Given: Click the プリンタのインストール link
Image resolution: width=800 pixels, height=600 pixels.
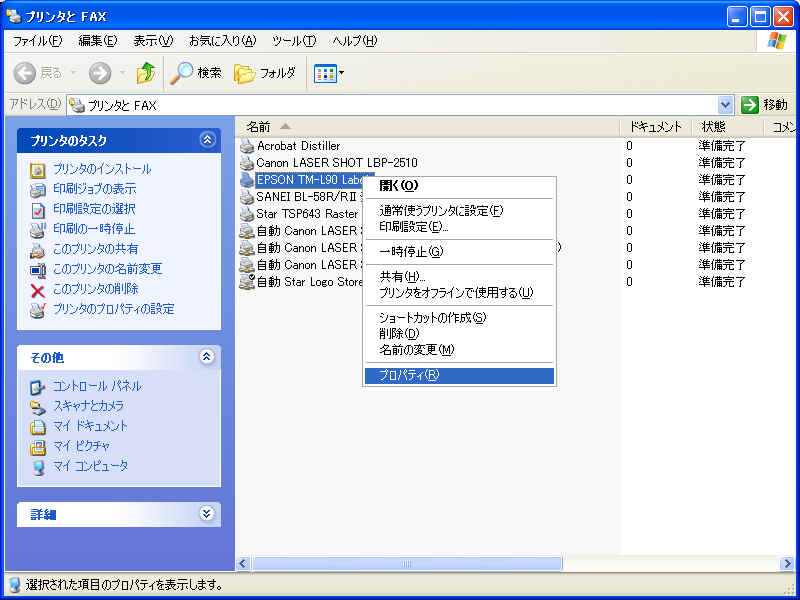Looking at the screenshot, I should (x=102, y=169).
